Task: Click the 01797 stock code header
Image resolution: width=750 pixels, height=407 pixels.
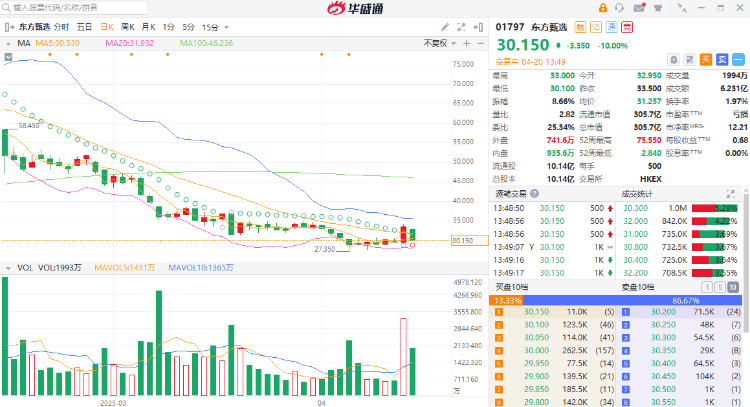Action: [x=509, y=27]
